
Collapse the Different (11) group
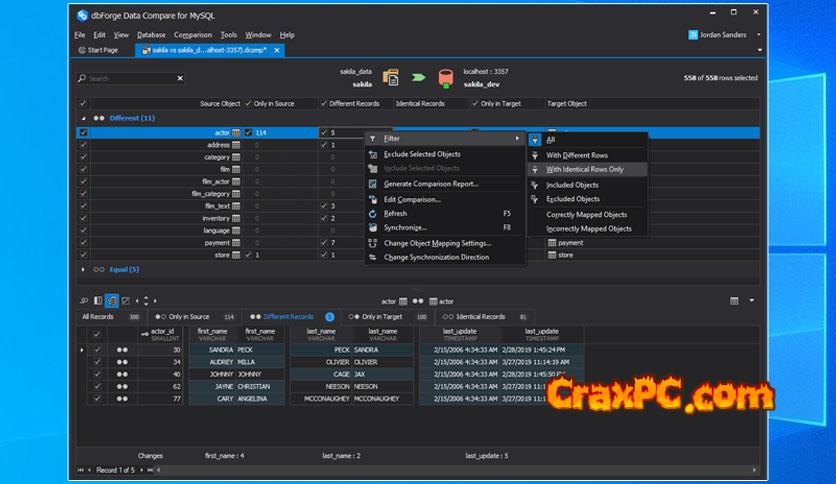tap(83, 118)
